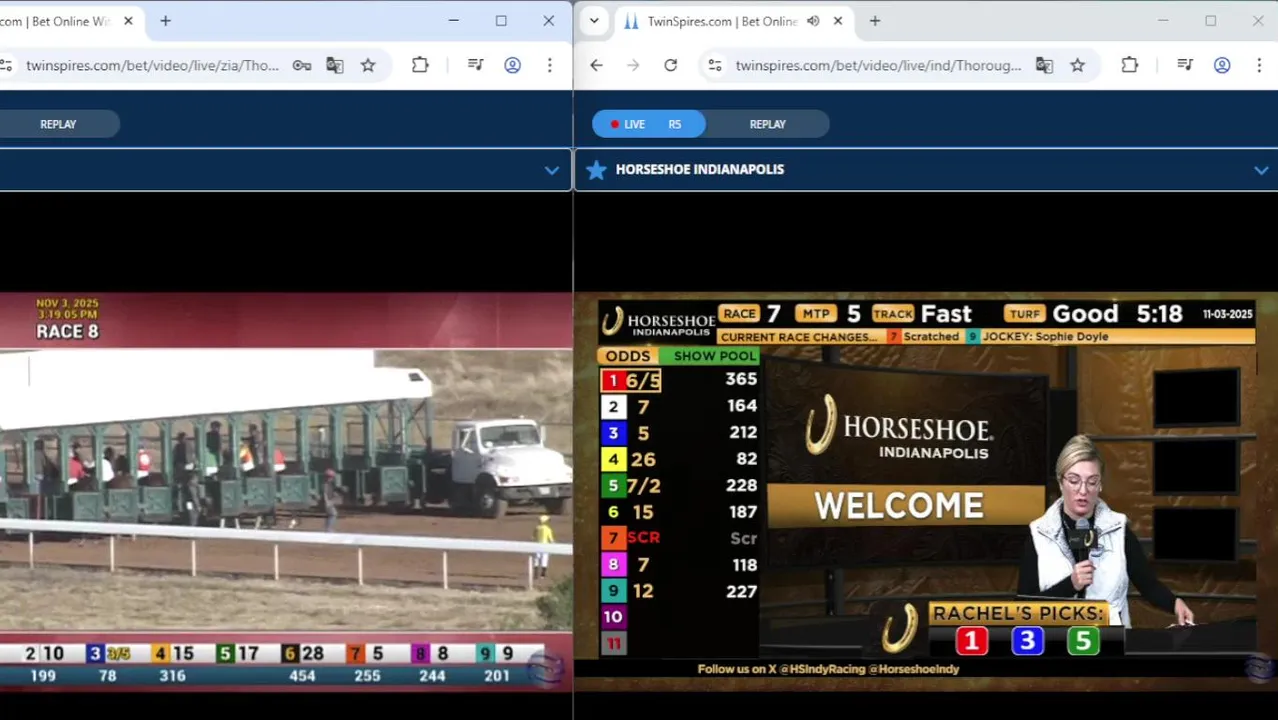Expand the track chevron in left window

pos(551,170)
